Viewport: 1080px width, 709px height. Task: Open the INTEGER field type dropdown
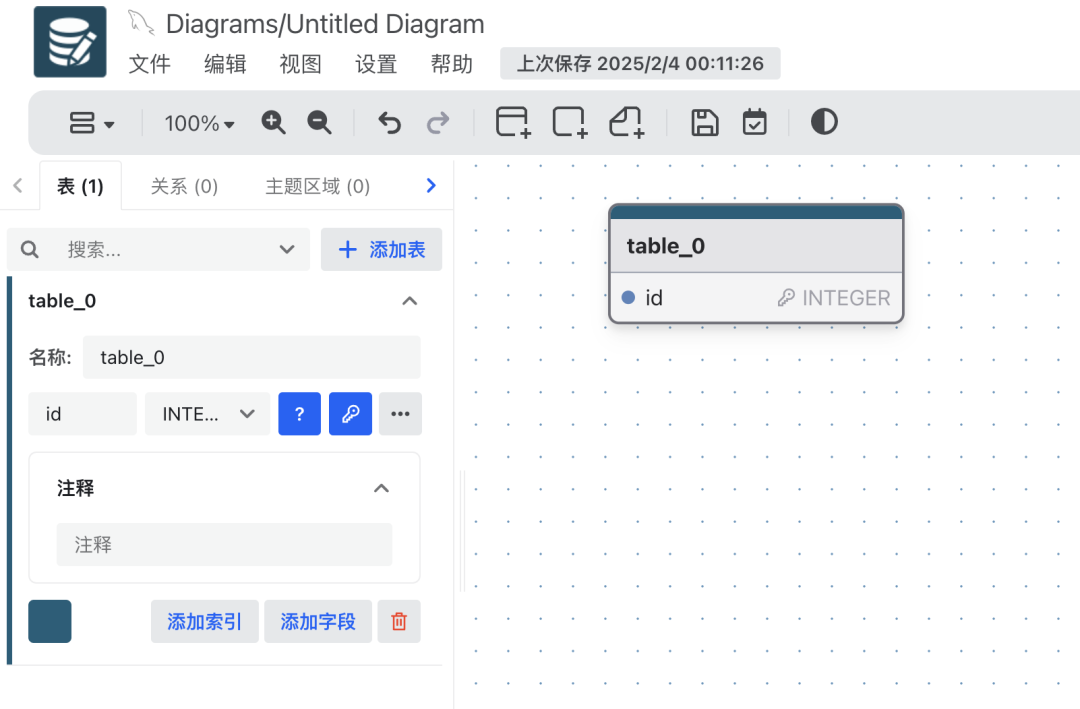tap(207, 413)
